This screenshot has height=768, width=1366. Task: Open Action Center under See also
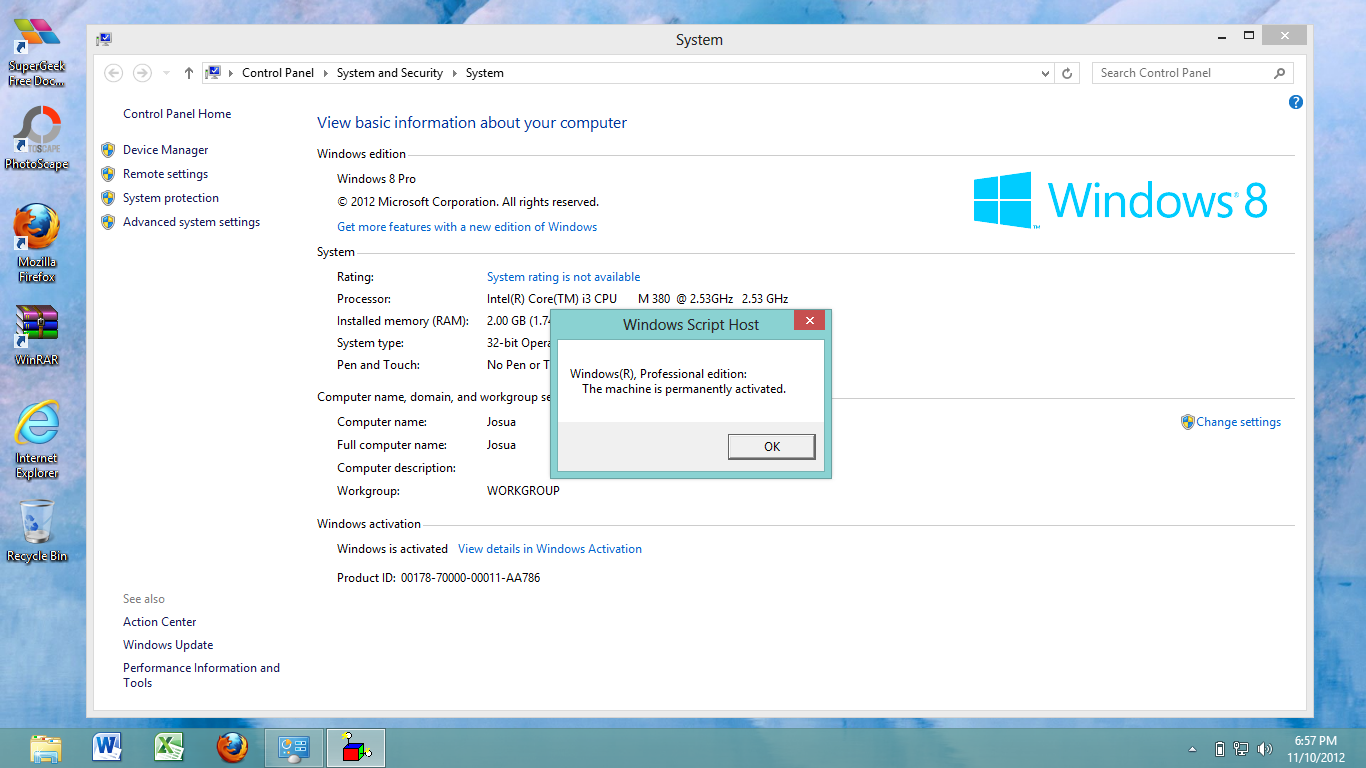click(160, 622)
